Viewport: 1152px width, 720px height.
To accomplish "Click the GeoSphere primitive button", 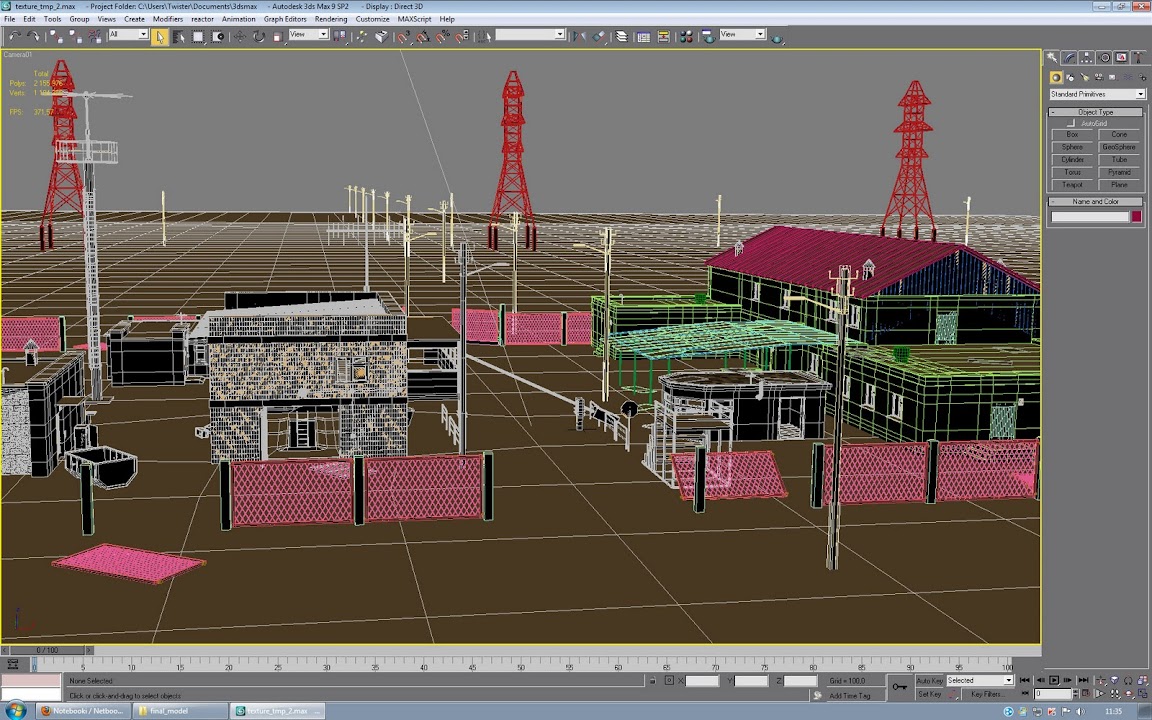I will [1118, 147].
